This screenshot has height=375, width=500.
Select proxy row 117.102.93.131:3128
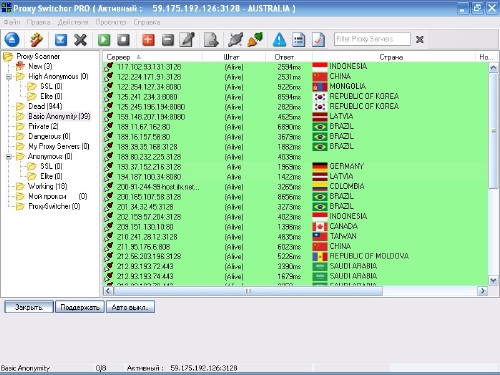click(295, 67)
